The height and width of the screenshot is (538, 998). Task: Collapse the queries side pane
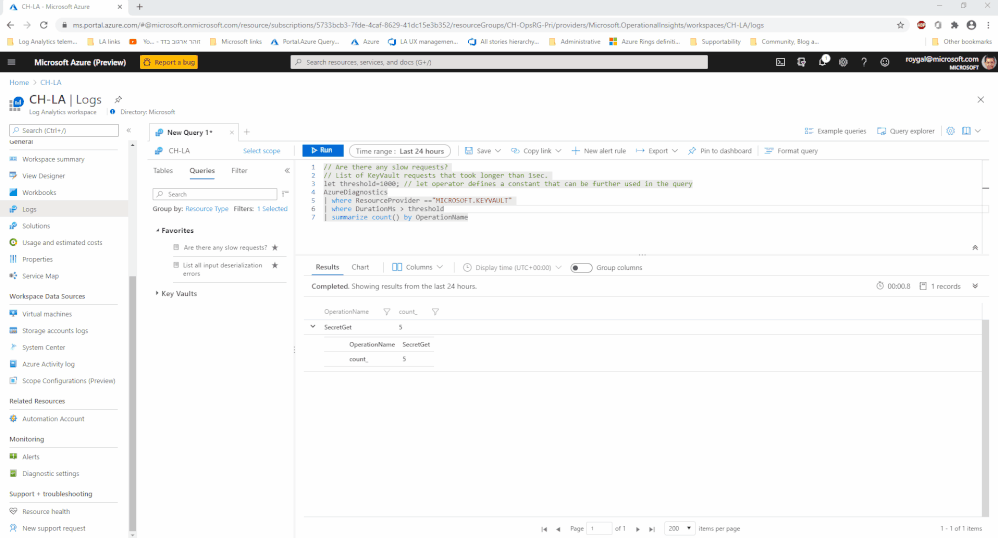(x=287, y=171)
